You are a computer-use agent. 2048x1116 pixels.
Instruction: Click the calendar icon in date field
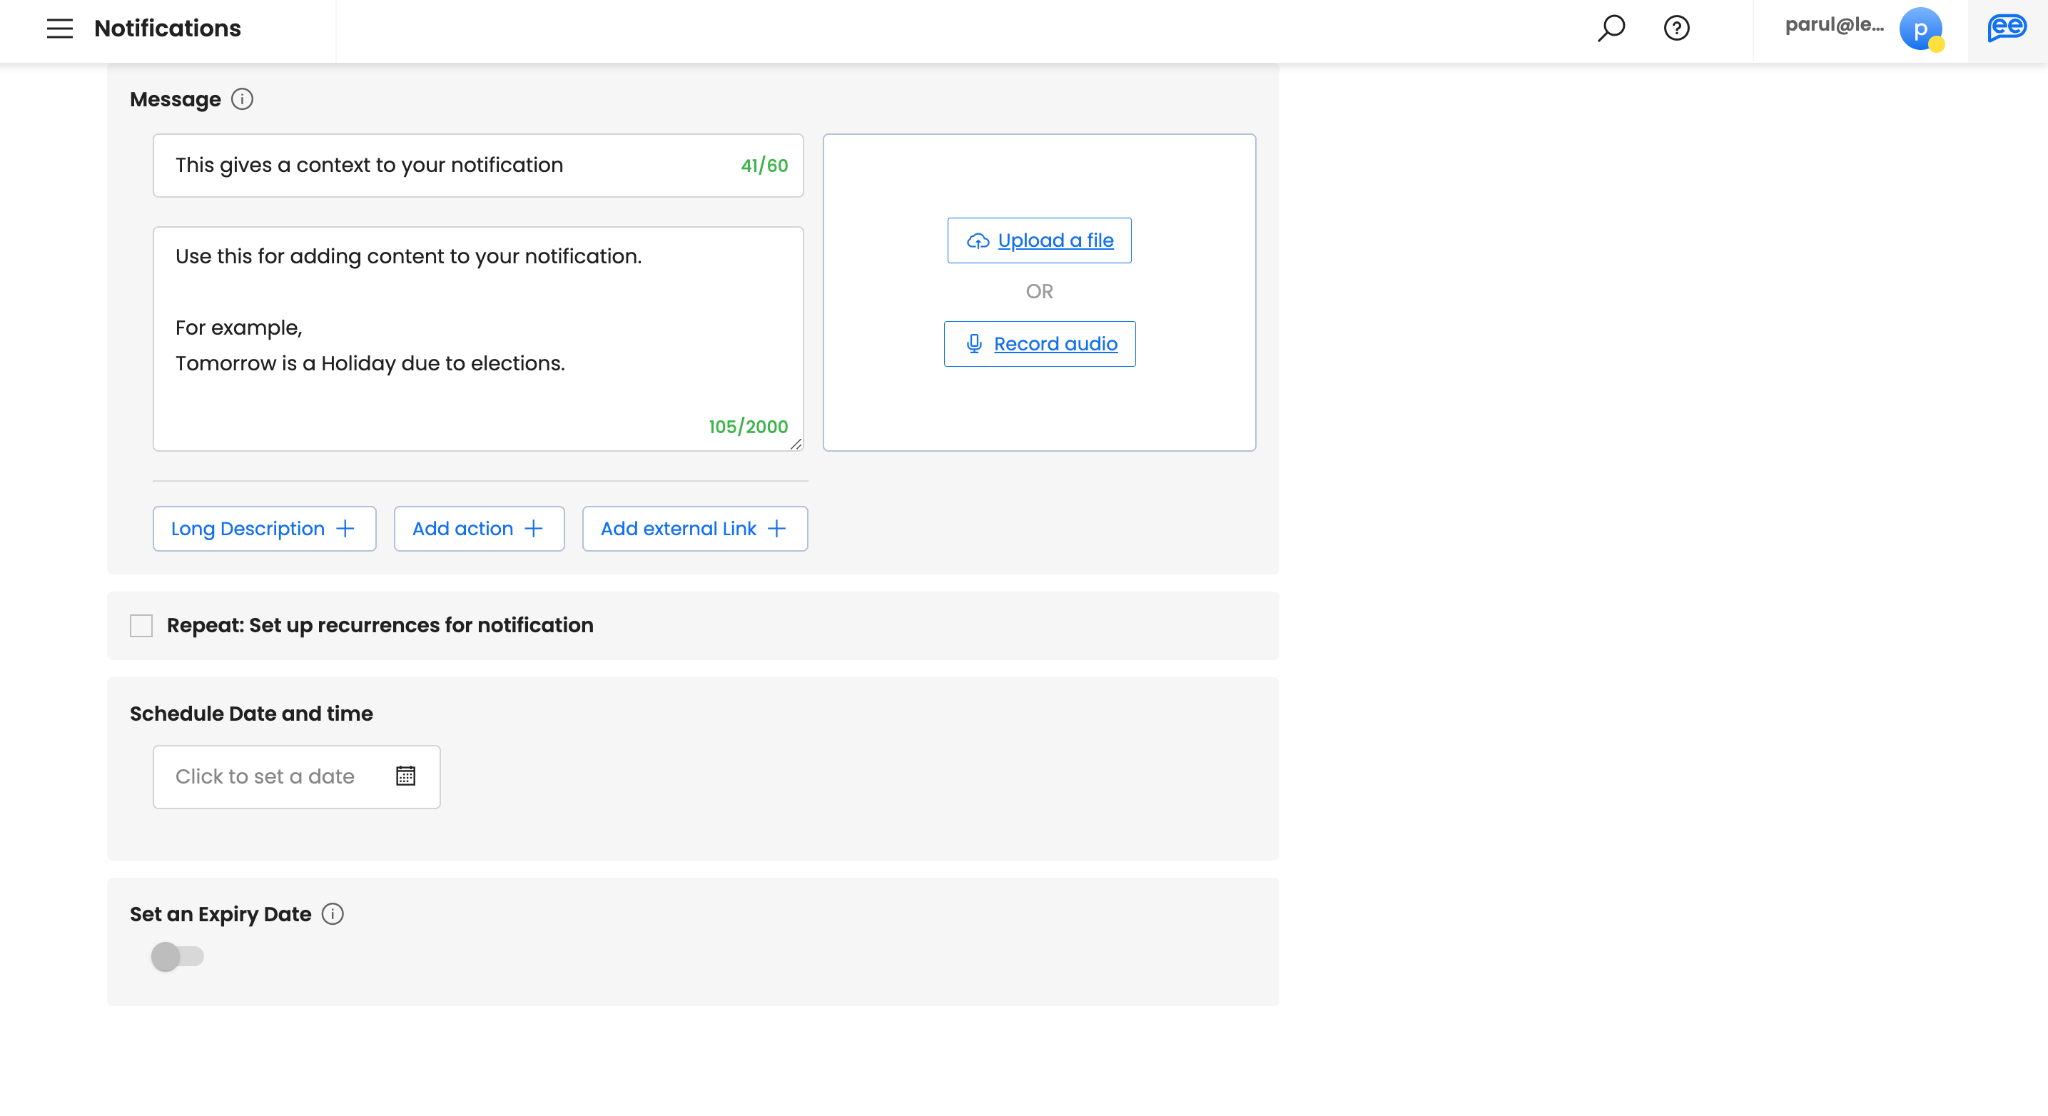pyautogui.click(x=405, y=776)
